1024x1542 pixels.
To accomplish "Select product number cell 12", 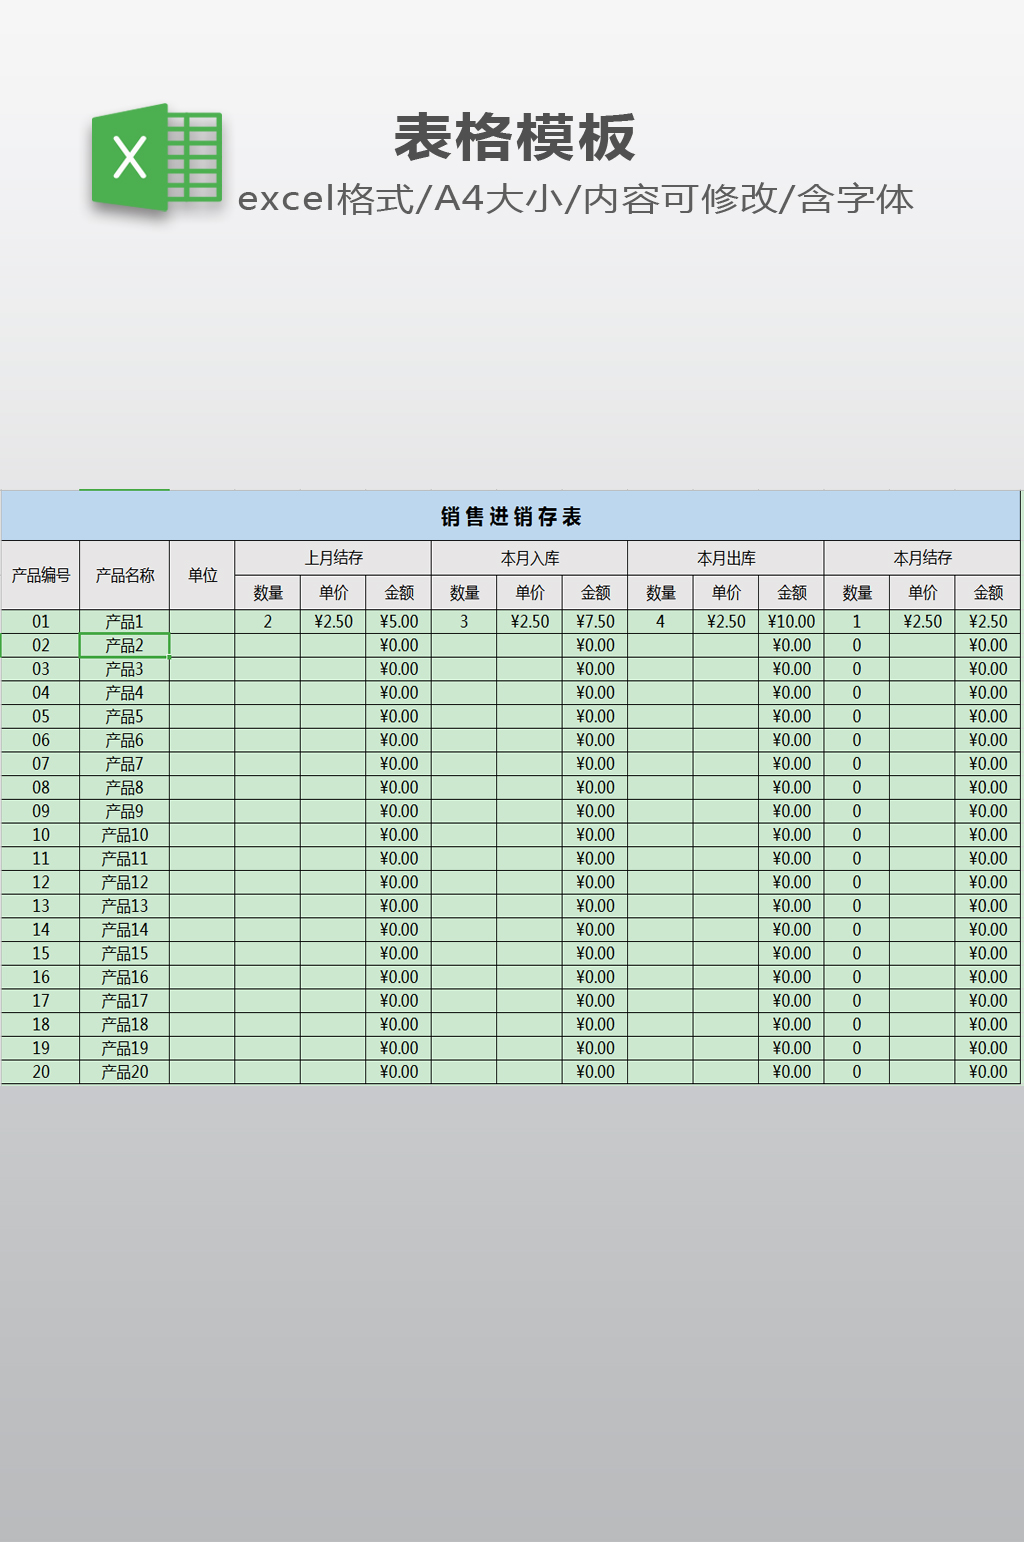I will click(41, 883).
